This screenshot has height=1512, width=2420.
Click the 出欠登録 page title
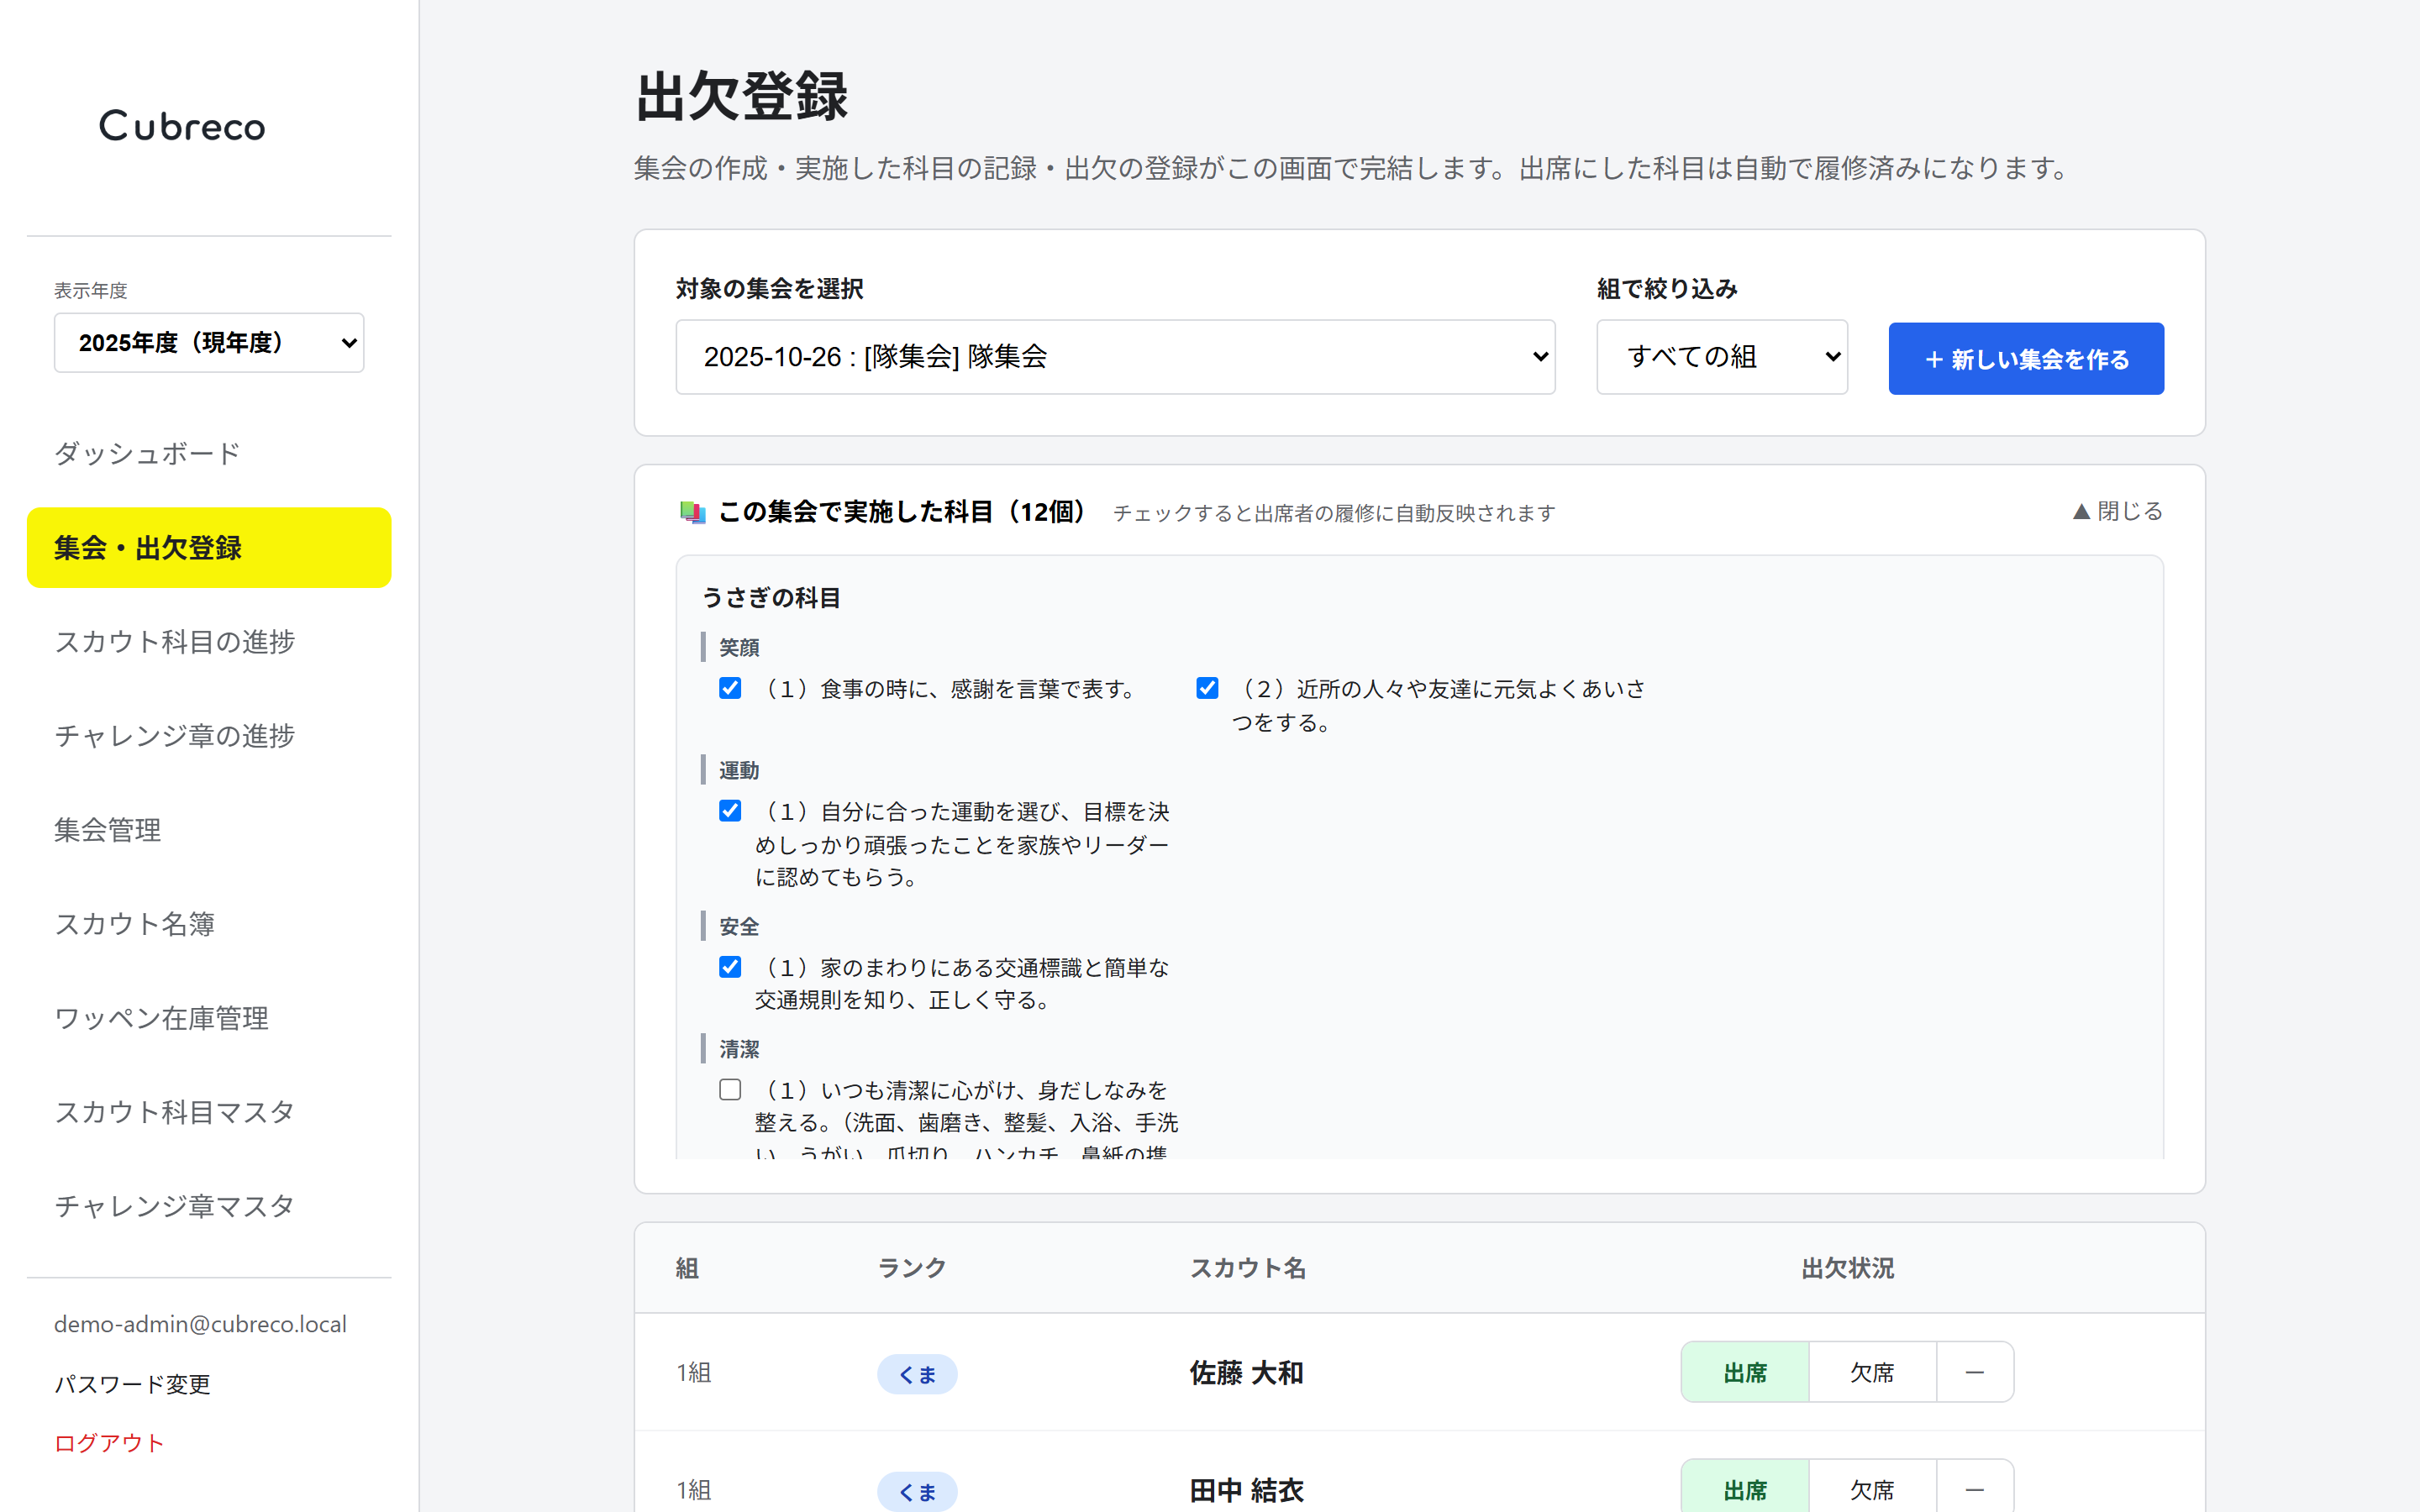pyautogui.click(x=741, y=96)
